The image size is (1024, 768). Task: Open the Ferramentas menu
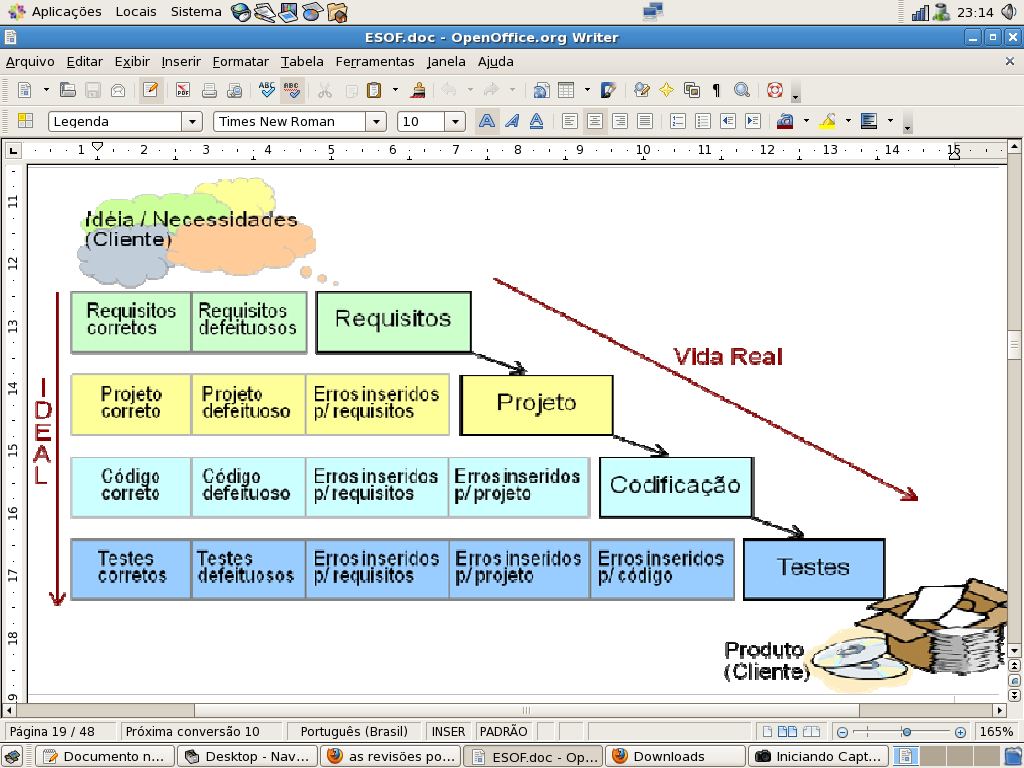tap(374, 61)
